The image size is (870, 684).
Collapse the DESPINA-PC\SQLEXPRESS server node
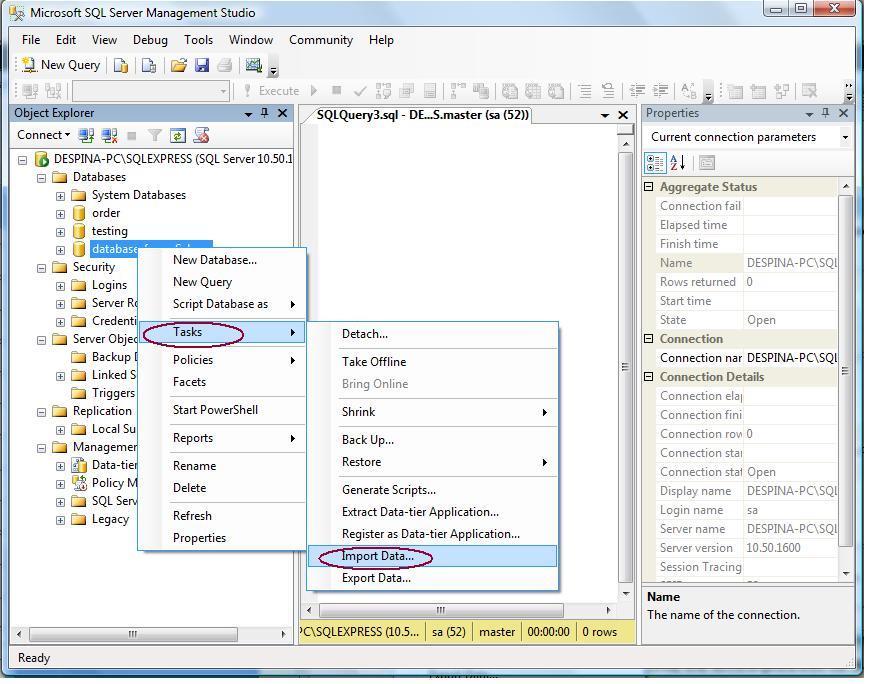23,160
